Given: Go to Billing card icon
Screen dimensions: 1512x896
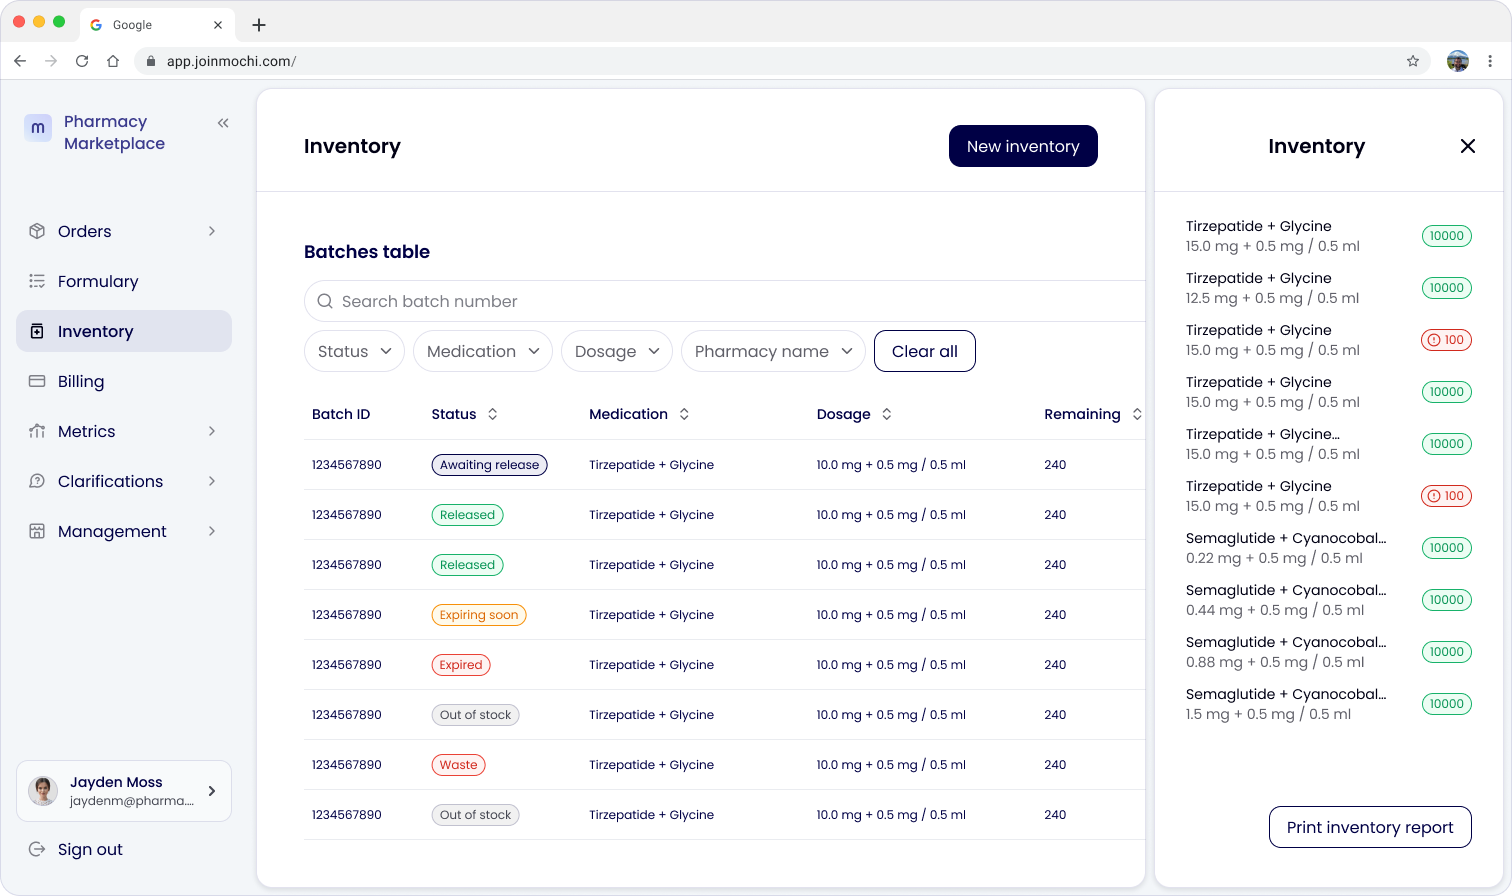Looking at the screenshot, I should point(37,381).
